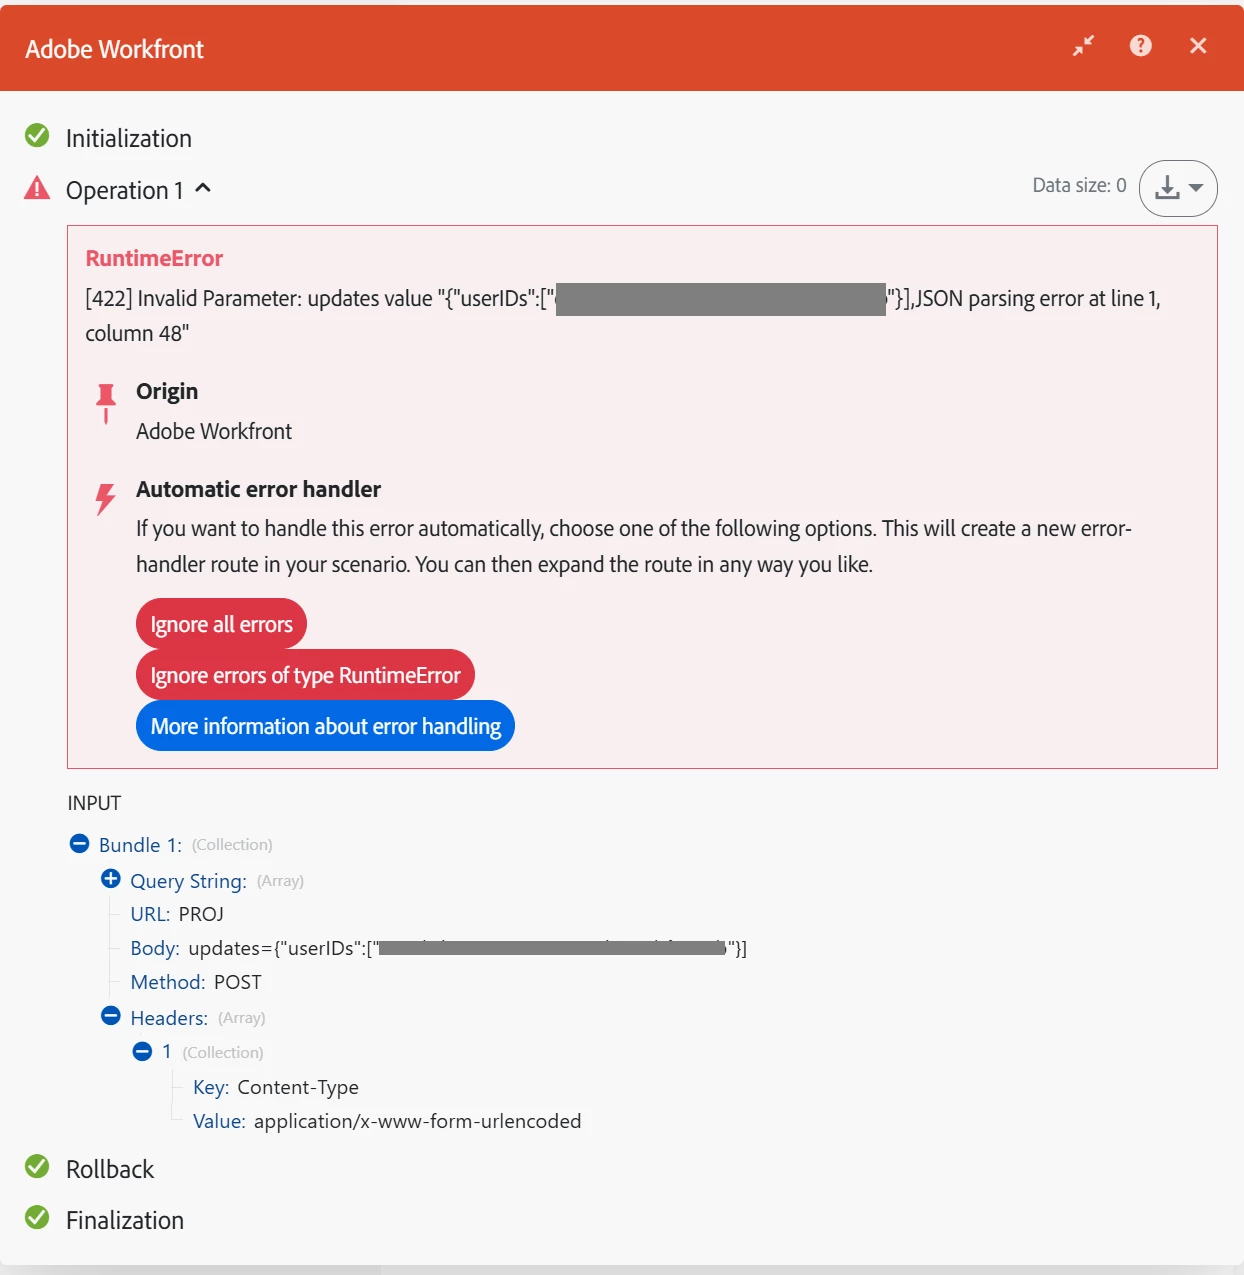Open More information about error handling
1244x1275 pixels.
(325, 726)
